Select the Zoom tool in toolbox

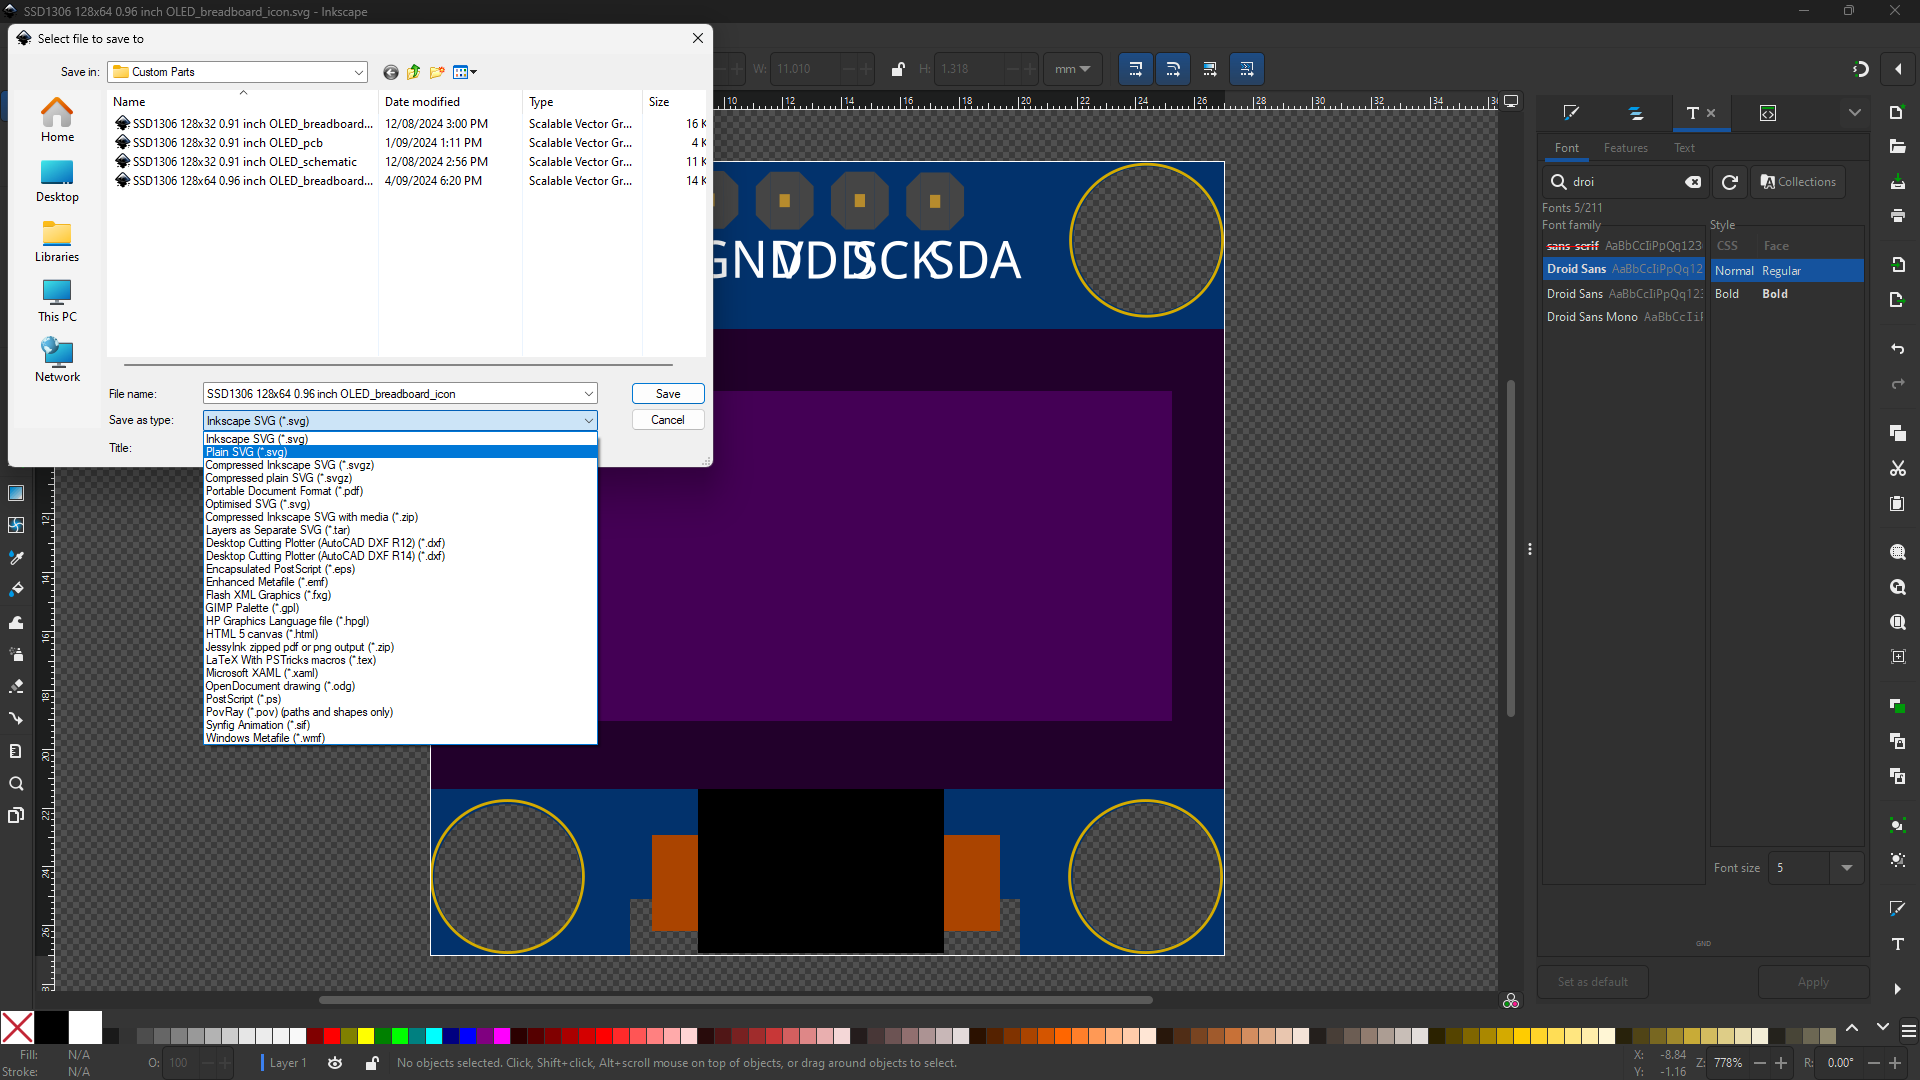pyautogui.click(x=16, y=784)
